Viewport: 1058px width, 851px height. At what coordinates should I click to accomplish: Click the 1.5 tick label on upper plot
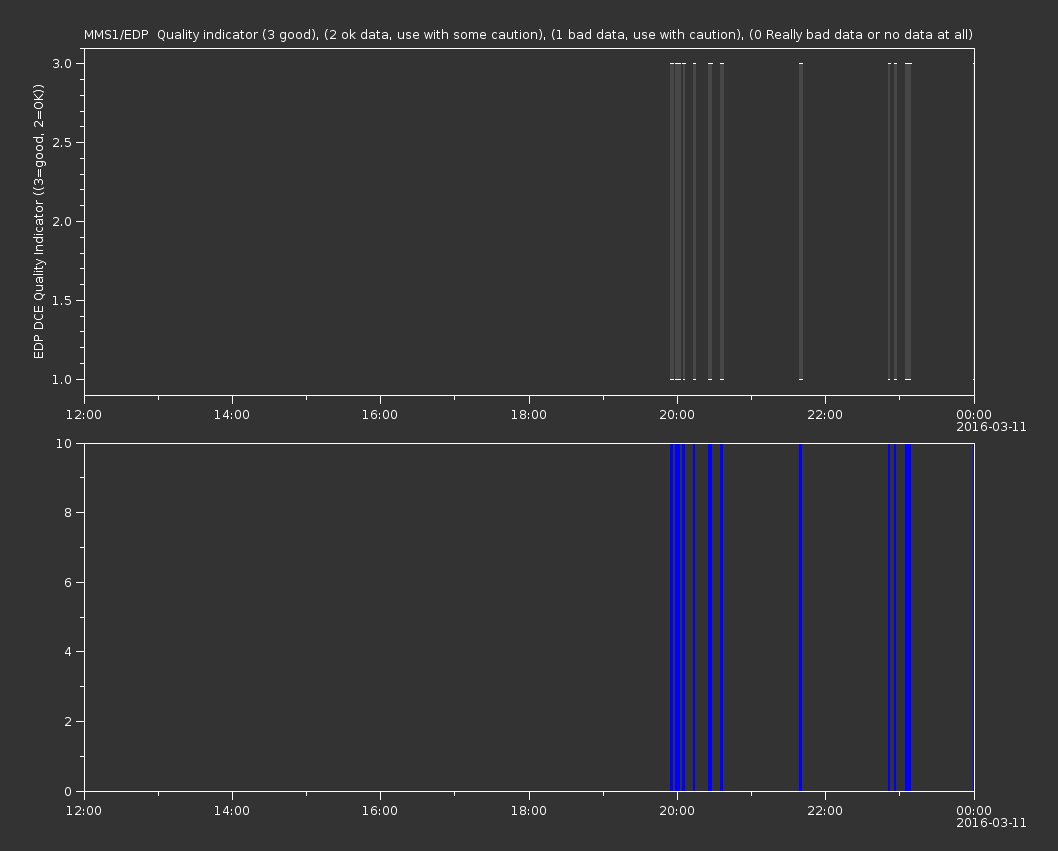coord(62,300)
